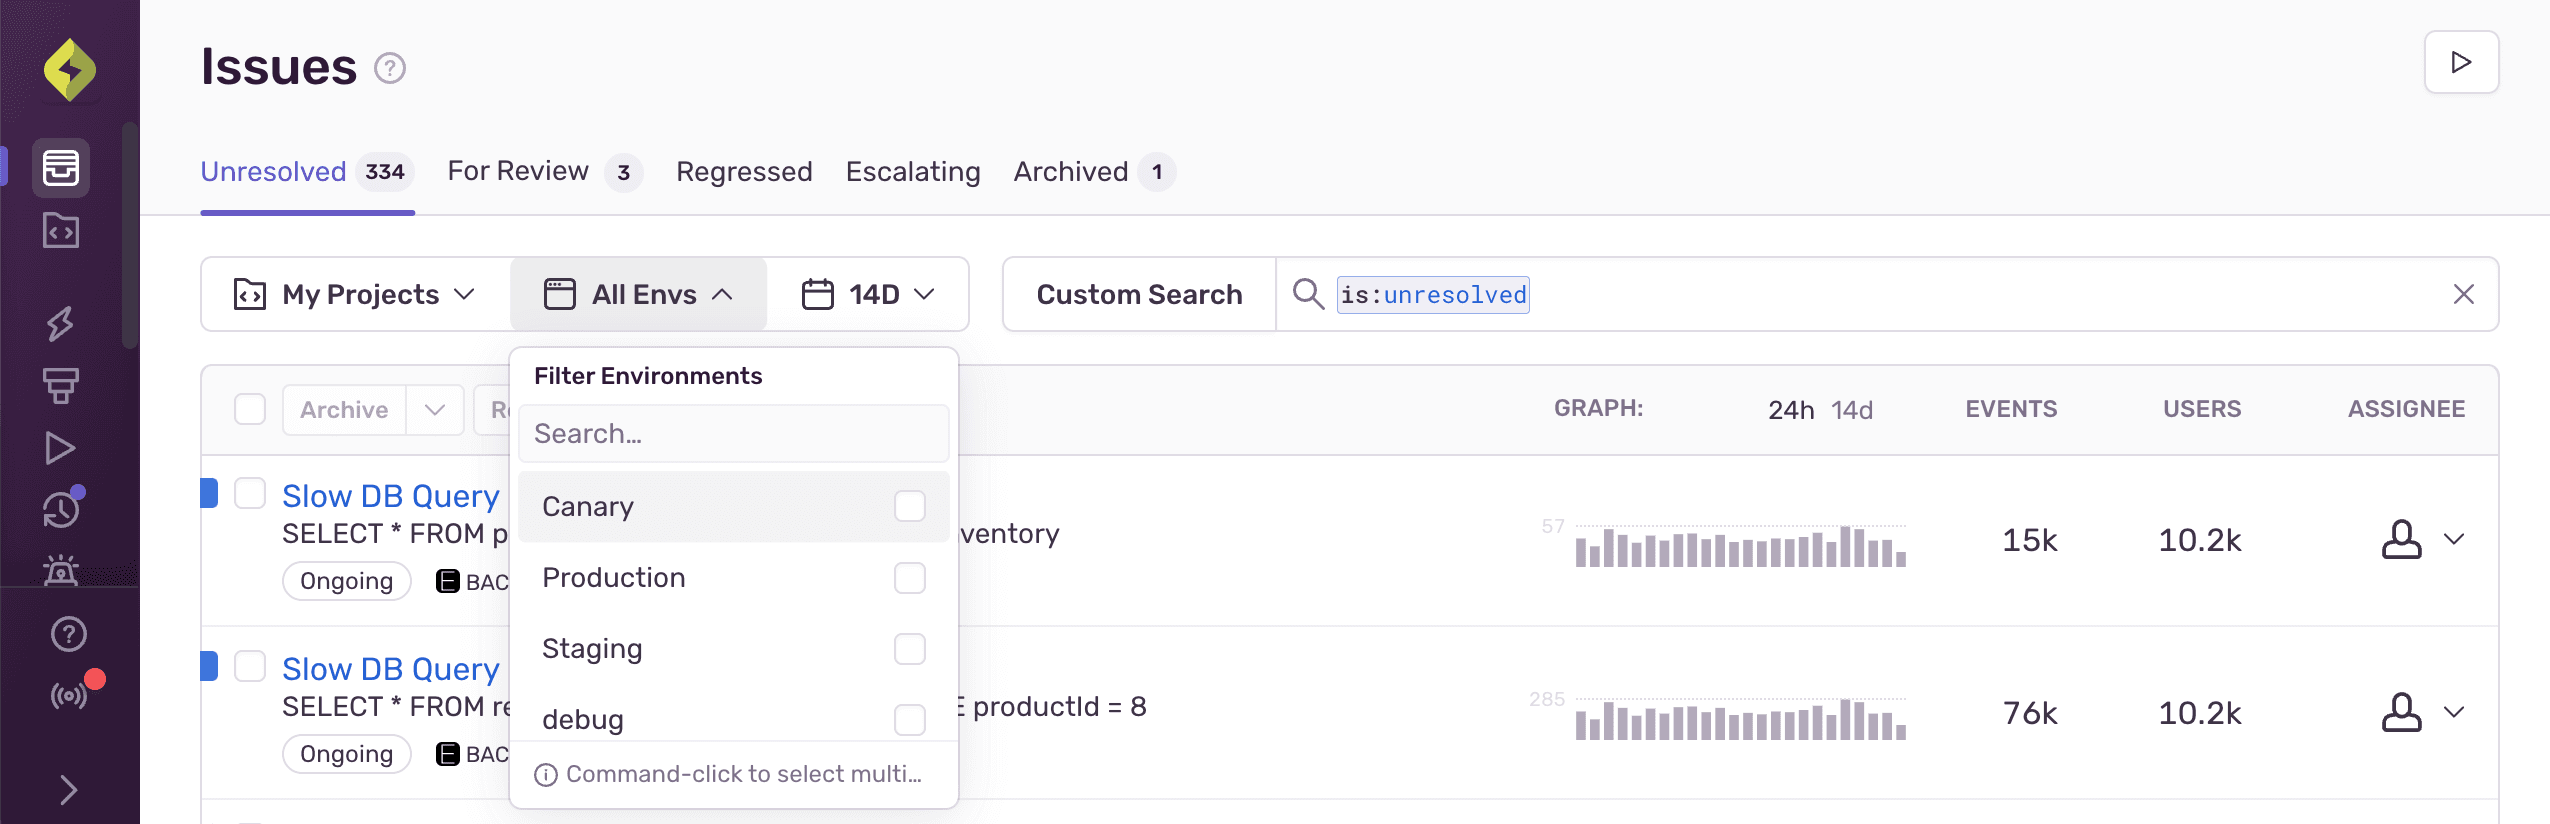
Task: Open the Issues icon in sidebar
Action: 61,168
